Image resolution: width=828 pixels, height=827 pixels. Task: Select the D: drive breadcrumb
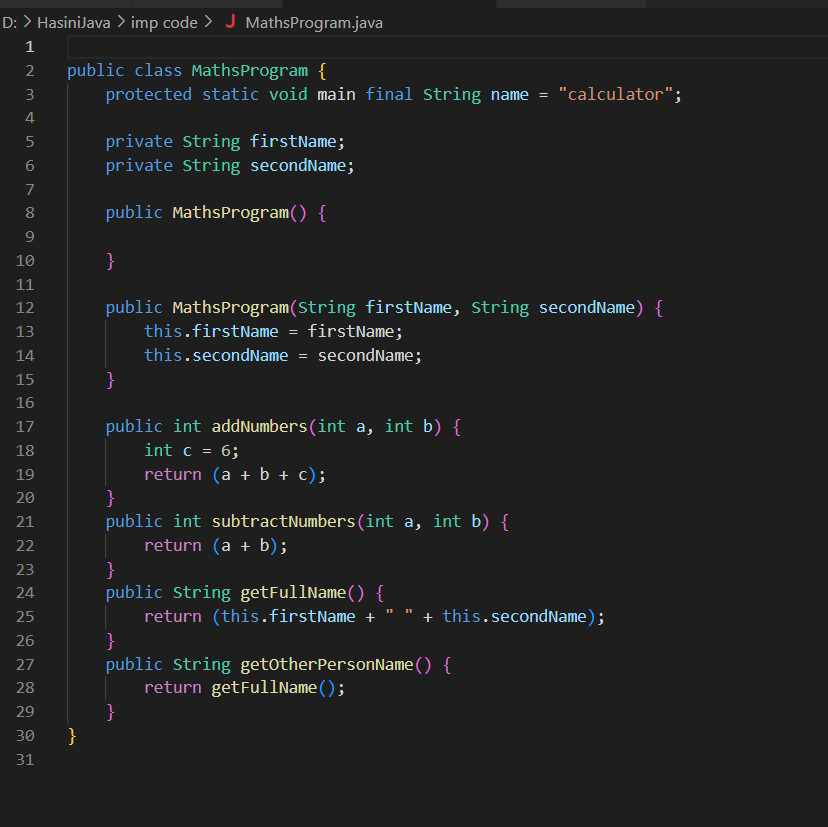(x=9, y=22)
